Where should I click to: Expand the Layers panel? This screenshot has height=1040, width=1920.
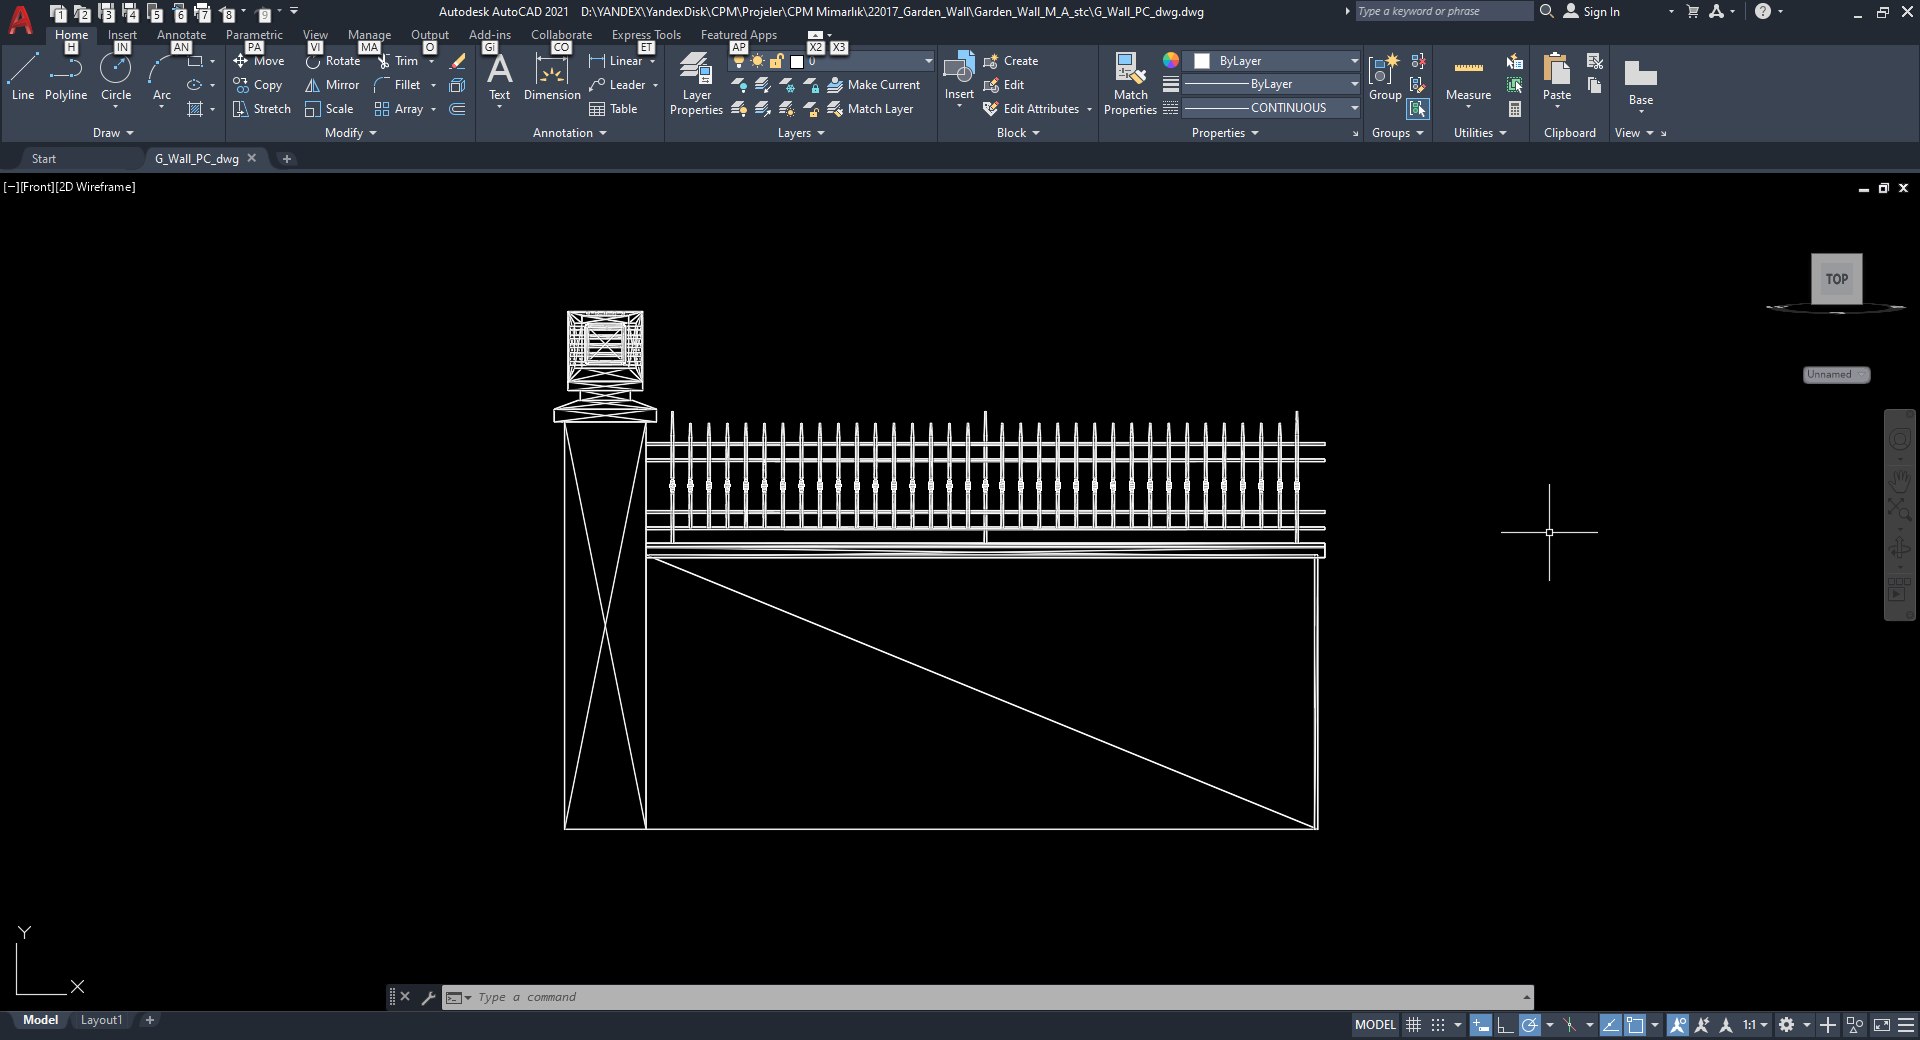[x=801, y=133]
